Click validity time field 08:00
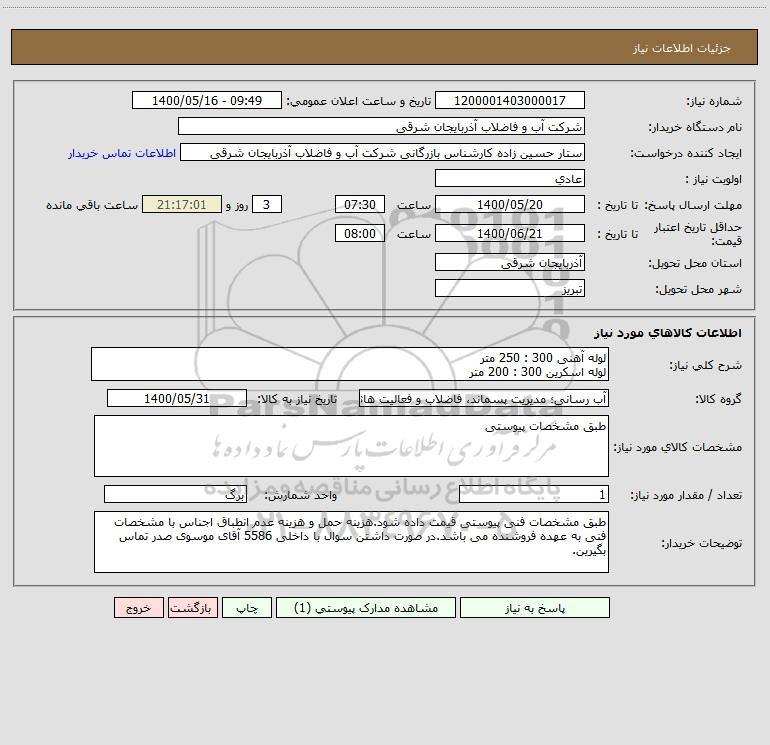Viewport: 770px width, 745px height. tap(359, 233)
